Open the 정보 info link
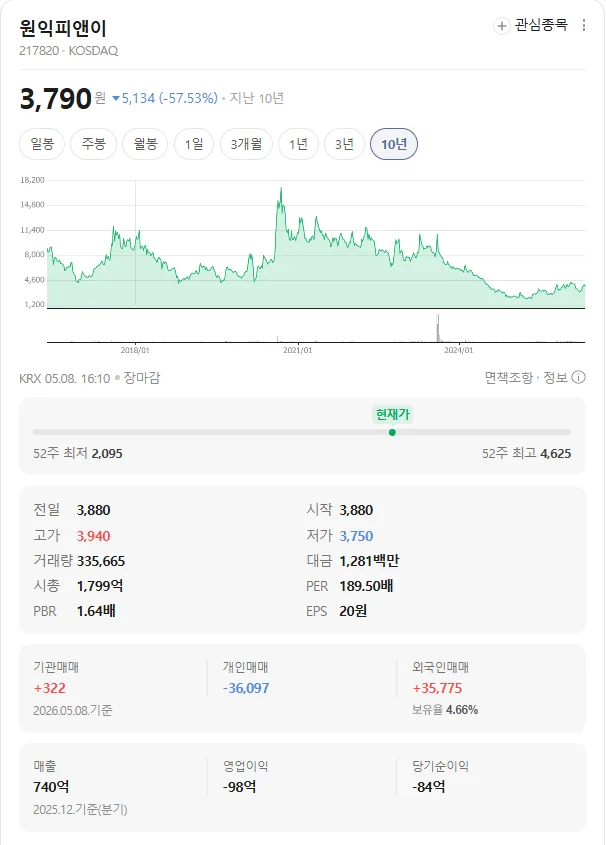This screenshot has height=845, width=606. (555, 378)
